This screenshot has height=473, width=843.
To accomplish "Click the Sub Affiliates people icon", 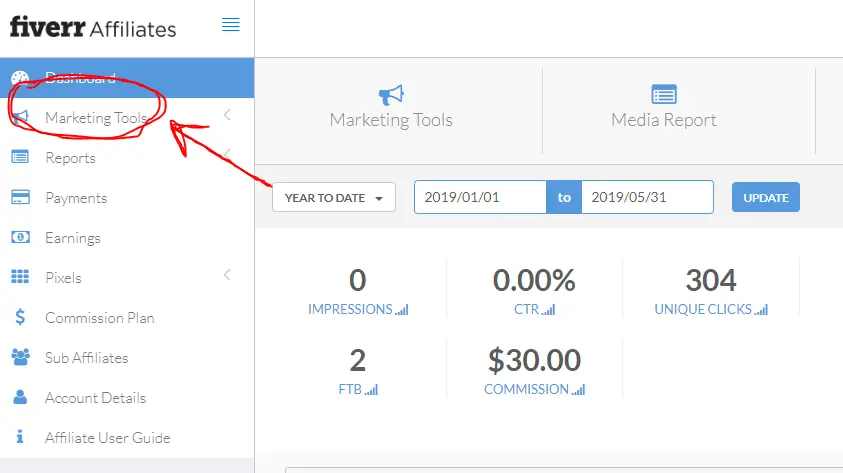I will 20,357.
